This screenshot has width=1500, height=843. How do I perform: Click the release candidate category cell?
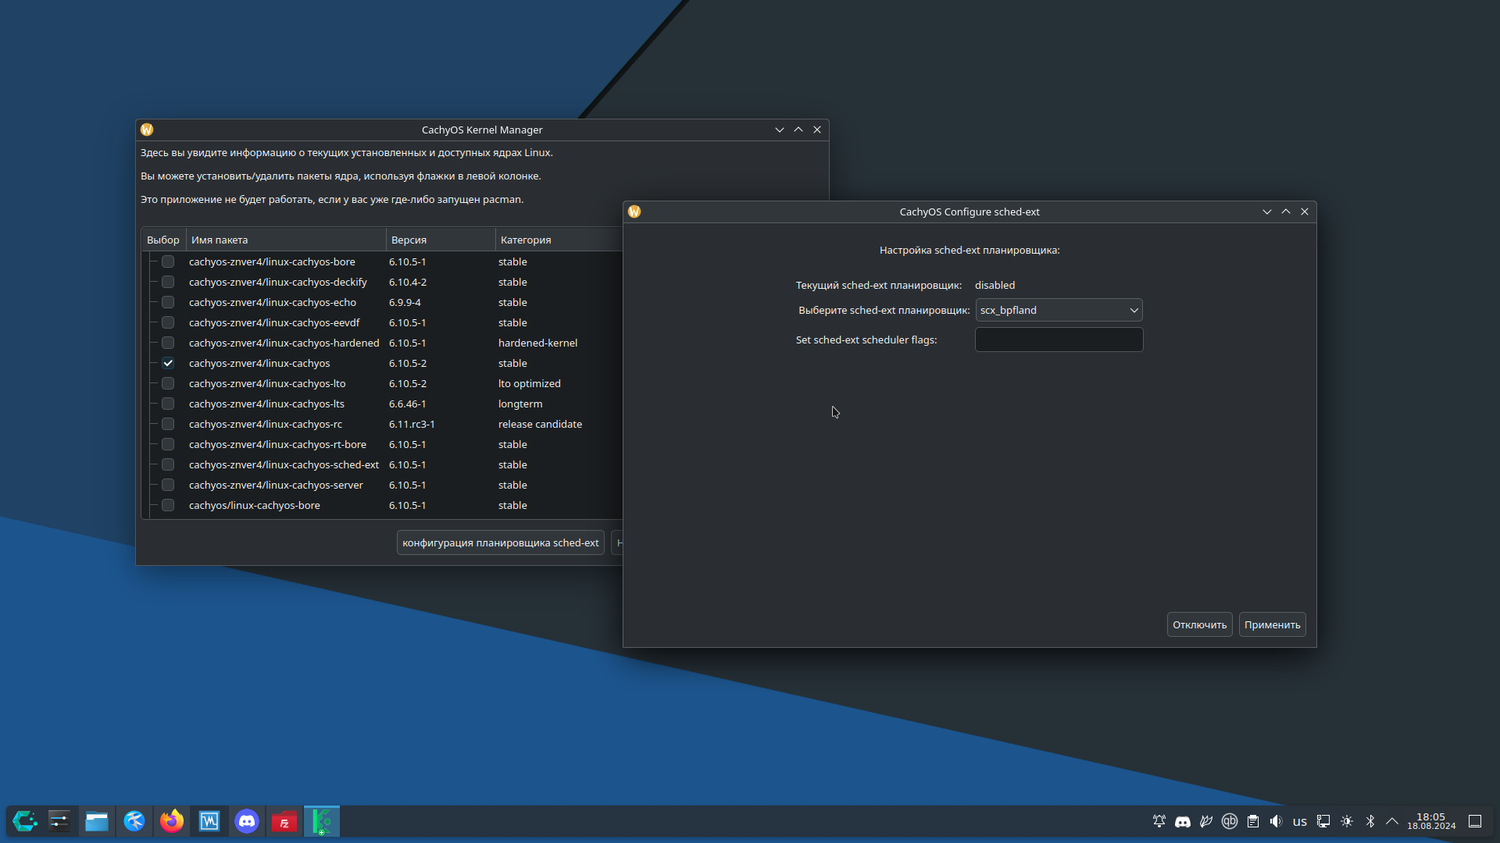click(x=540, y=424)
